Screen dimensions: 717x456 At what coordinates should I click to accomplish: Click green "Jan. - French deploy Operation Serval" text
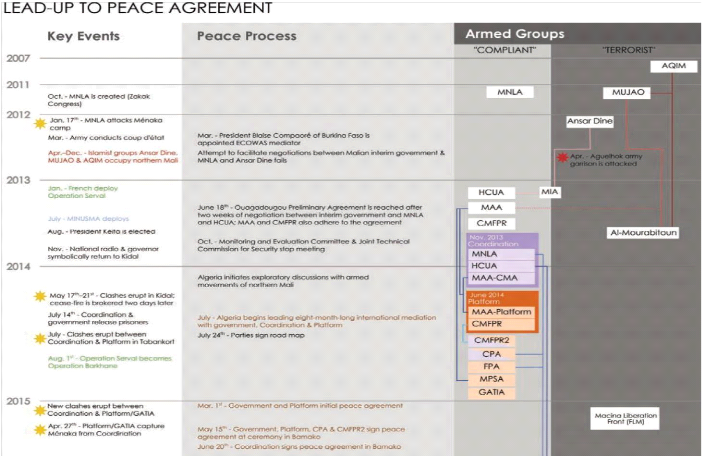[x=83, y=192]
